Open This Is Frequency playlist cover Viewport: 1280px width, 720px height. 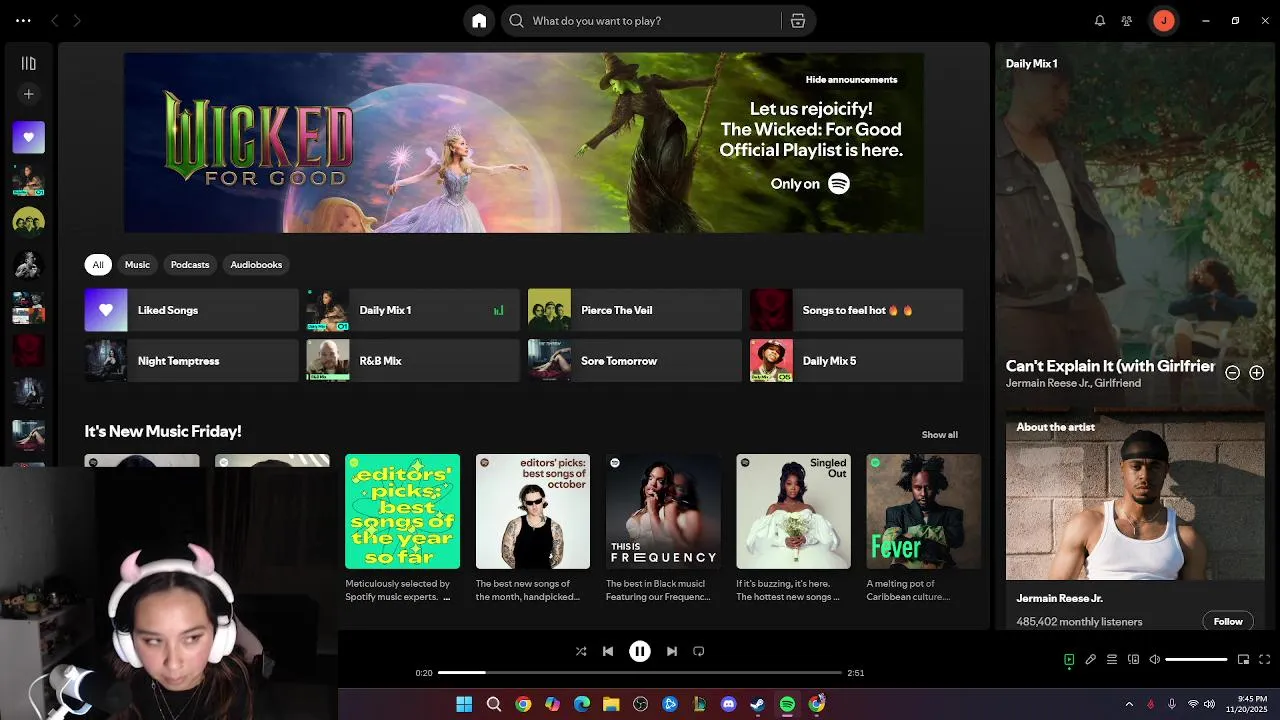pos(663,511)
